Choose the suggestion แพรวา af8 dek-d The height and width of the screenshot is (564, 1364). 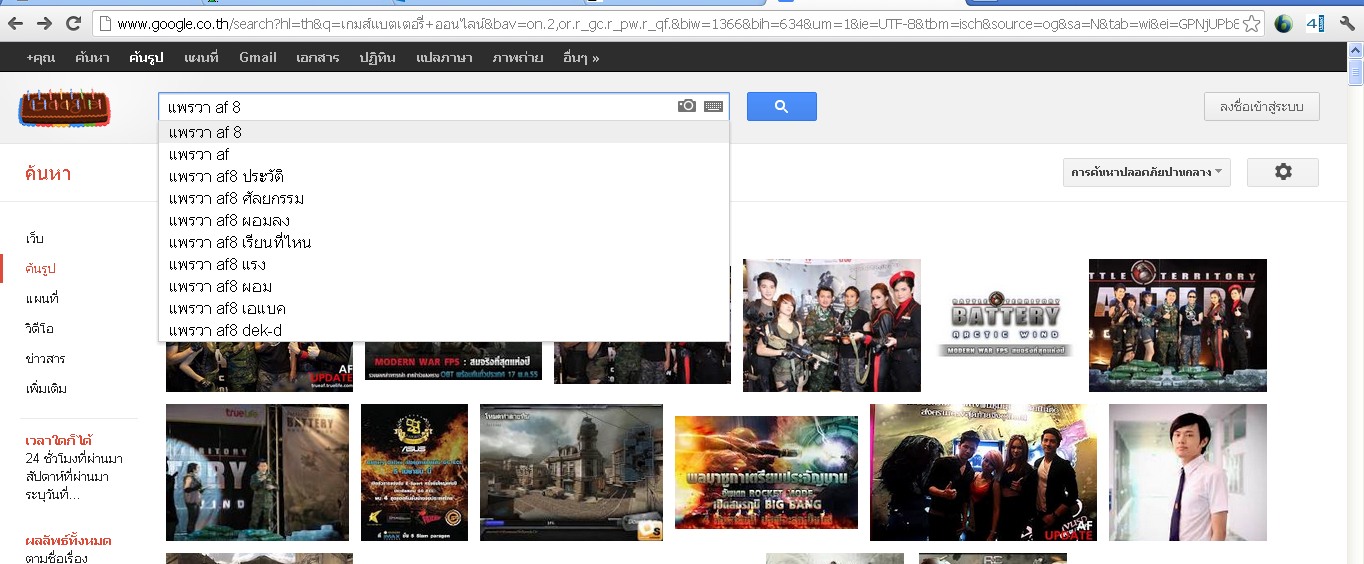point(444,330)
